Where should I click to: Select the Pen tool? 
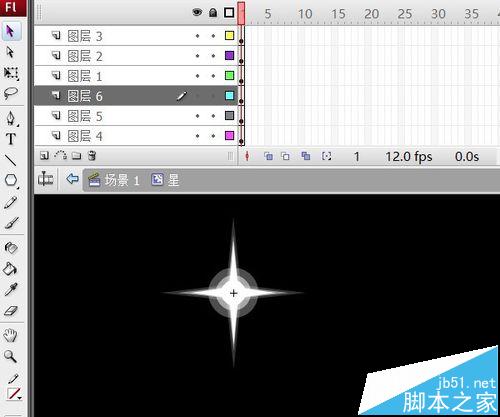pos(11,118)
